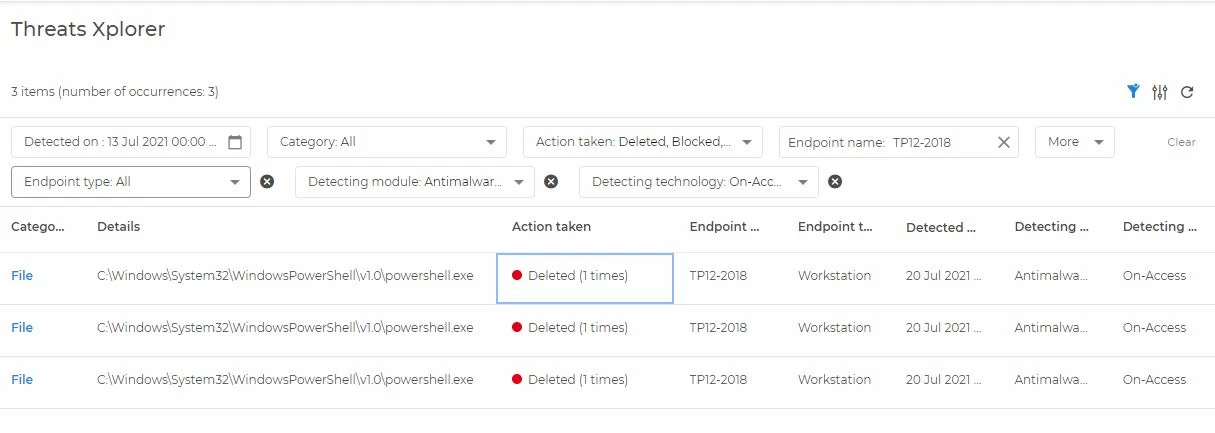This screenshot has height=433, width=1215.
Task: Open Detecting technology On-Access dropdown
Action: [699, 182]
